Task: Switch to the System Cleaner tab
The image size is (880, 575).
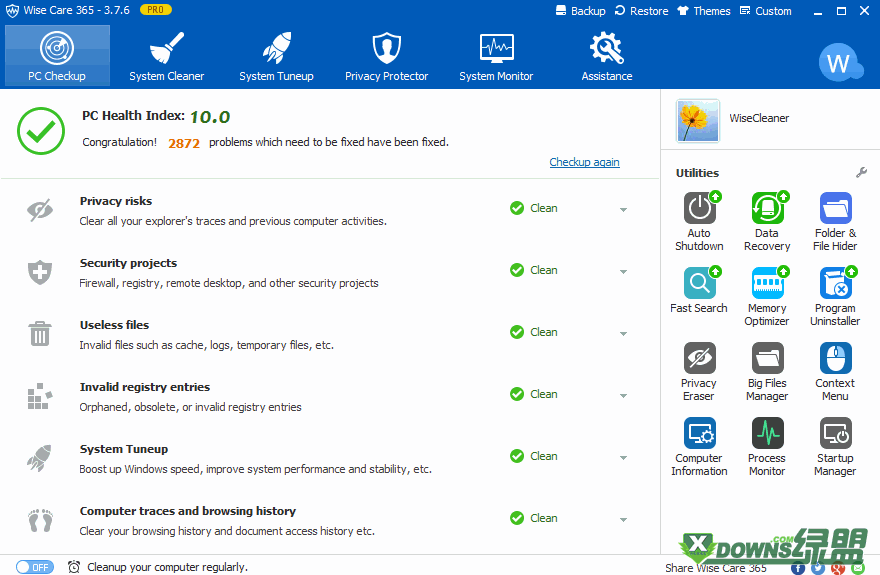Action: tap(167, 56)
